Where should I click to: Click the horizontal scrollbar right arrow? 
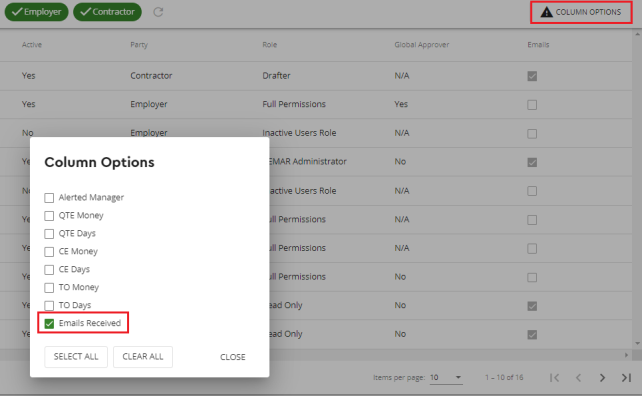click(x=626, y=355)
